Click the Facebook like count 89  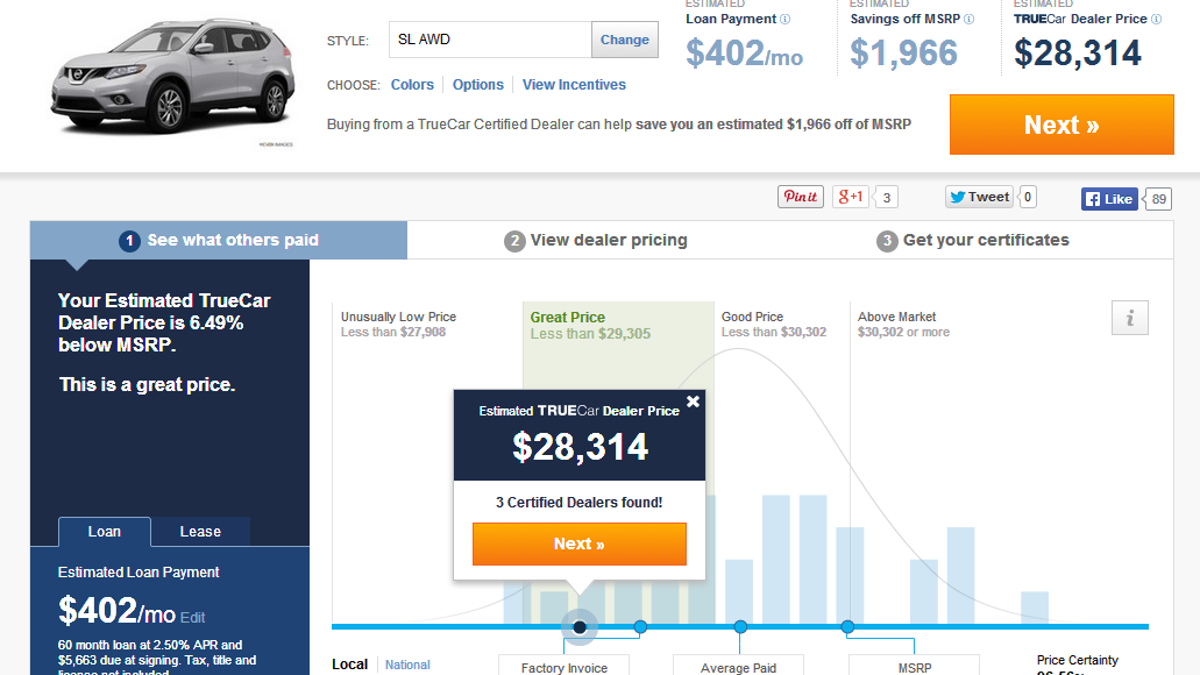pos(1159,199)
